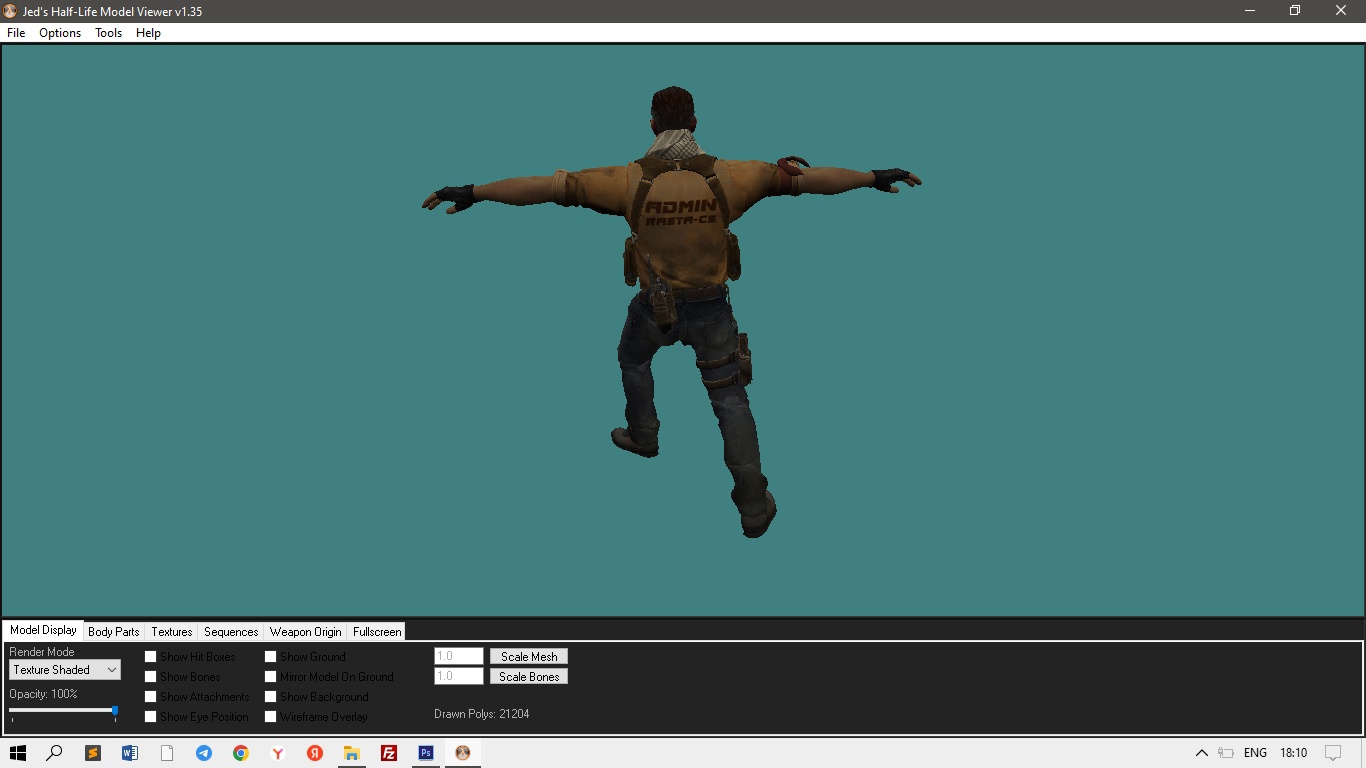Close the Half-Life Model Viewer window

tap(1341, 10)
